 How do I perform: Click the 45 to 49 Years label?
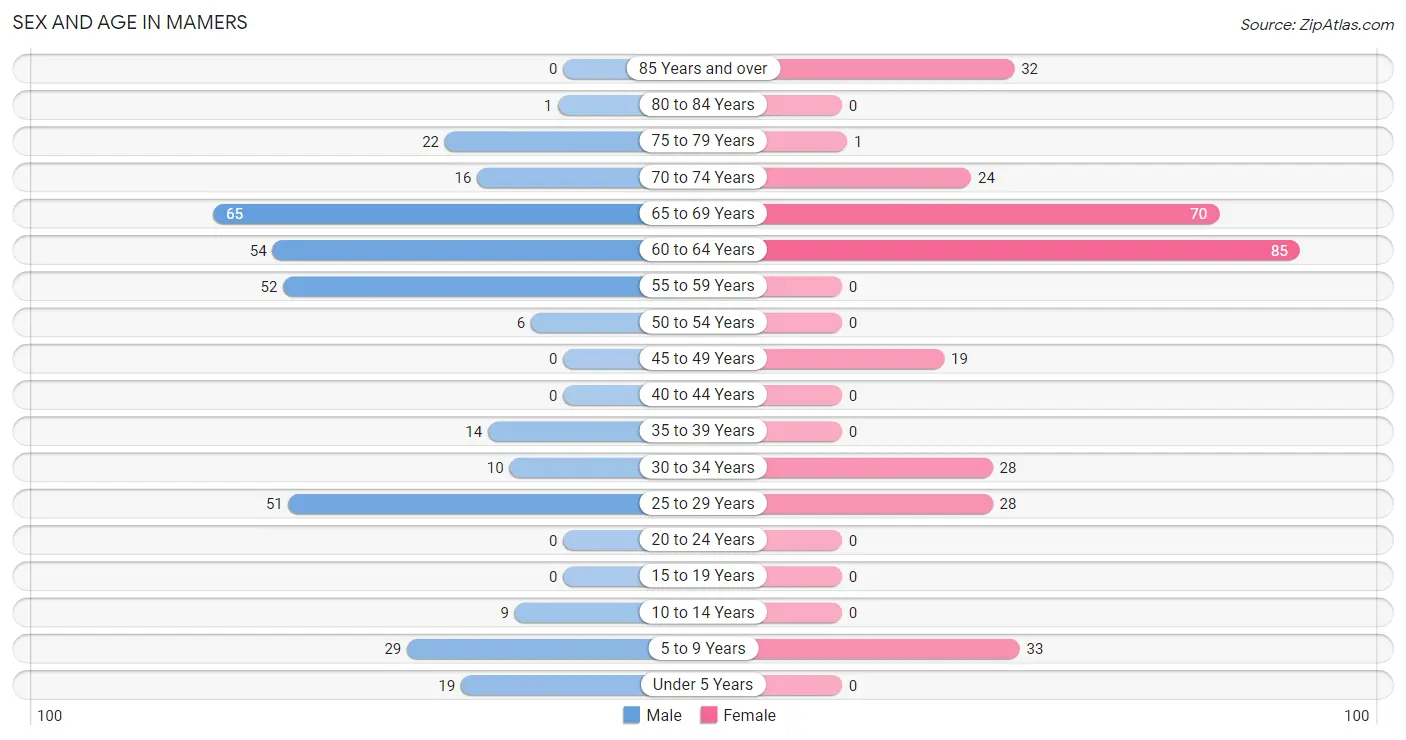click(703, 358)
